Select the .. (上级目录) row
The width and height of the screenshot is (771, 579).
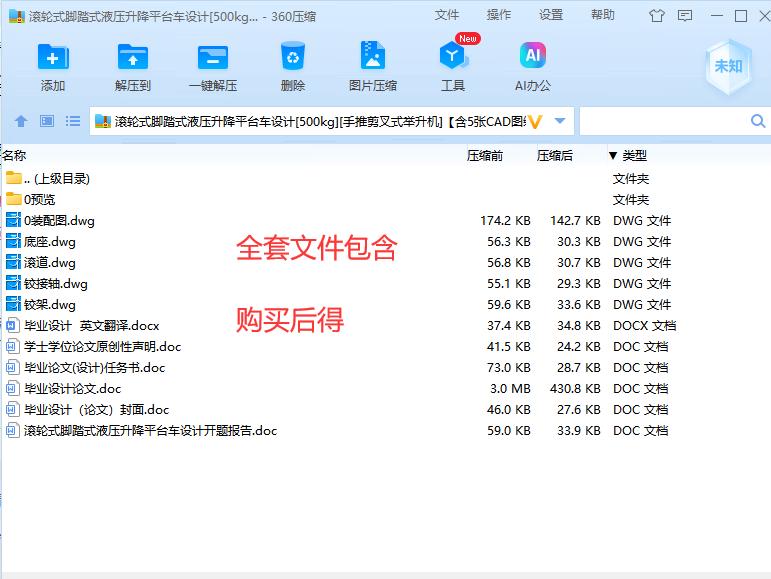click(x=386, y=178)
